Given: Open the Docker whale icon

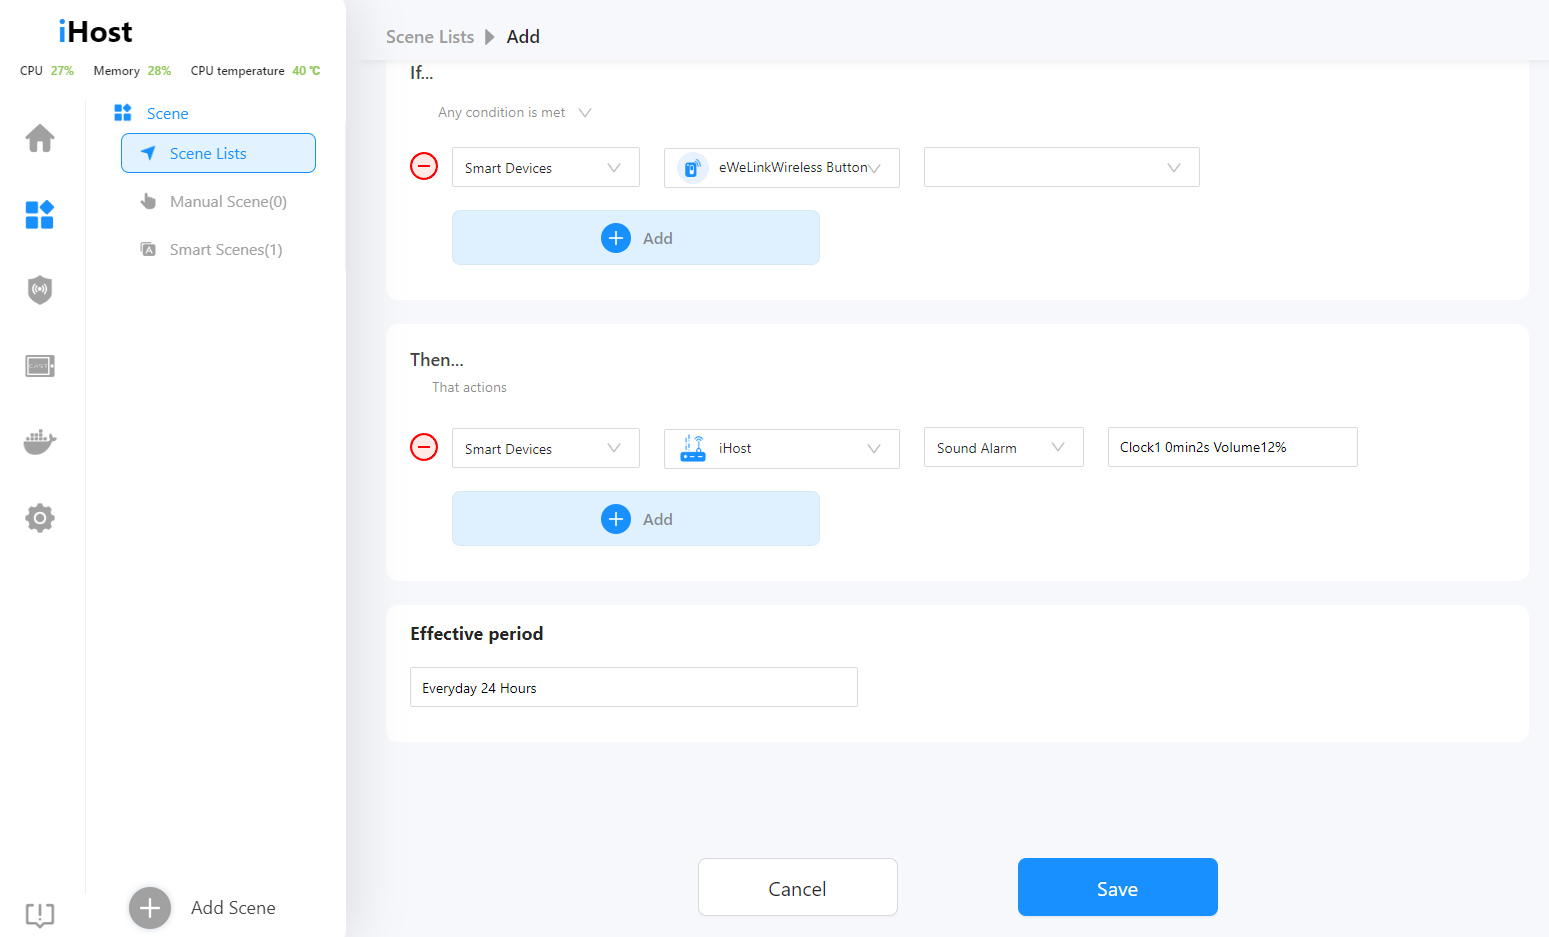Looking at the screenshot, I should coord(40,441).
